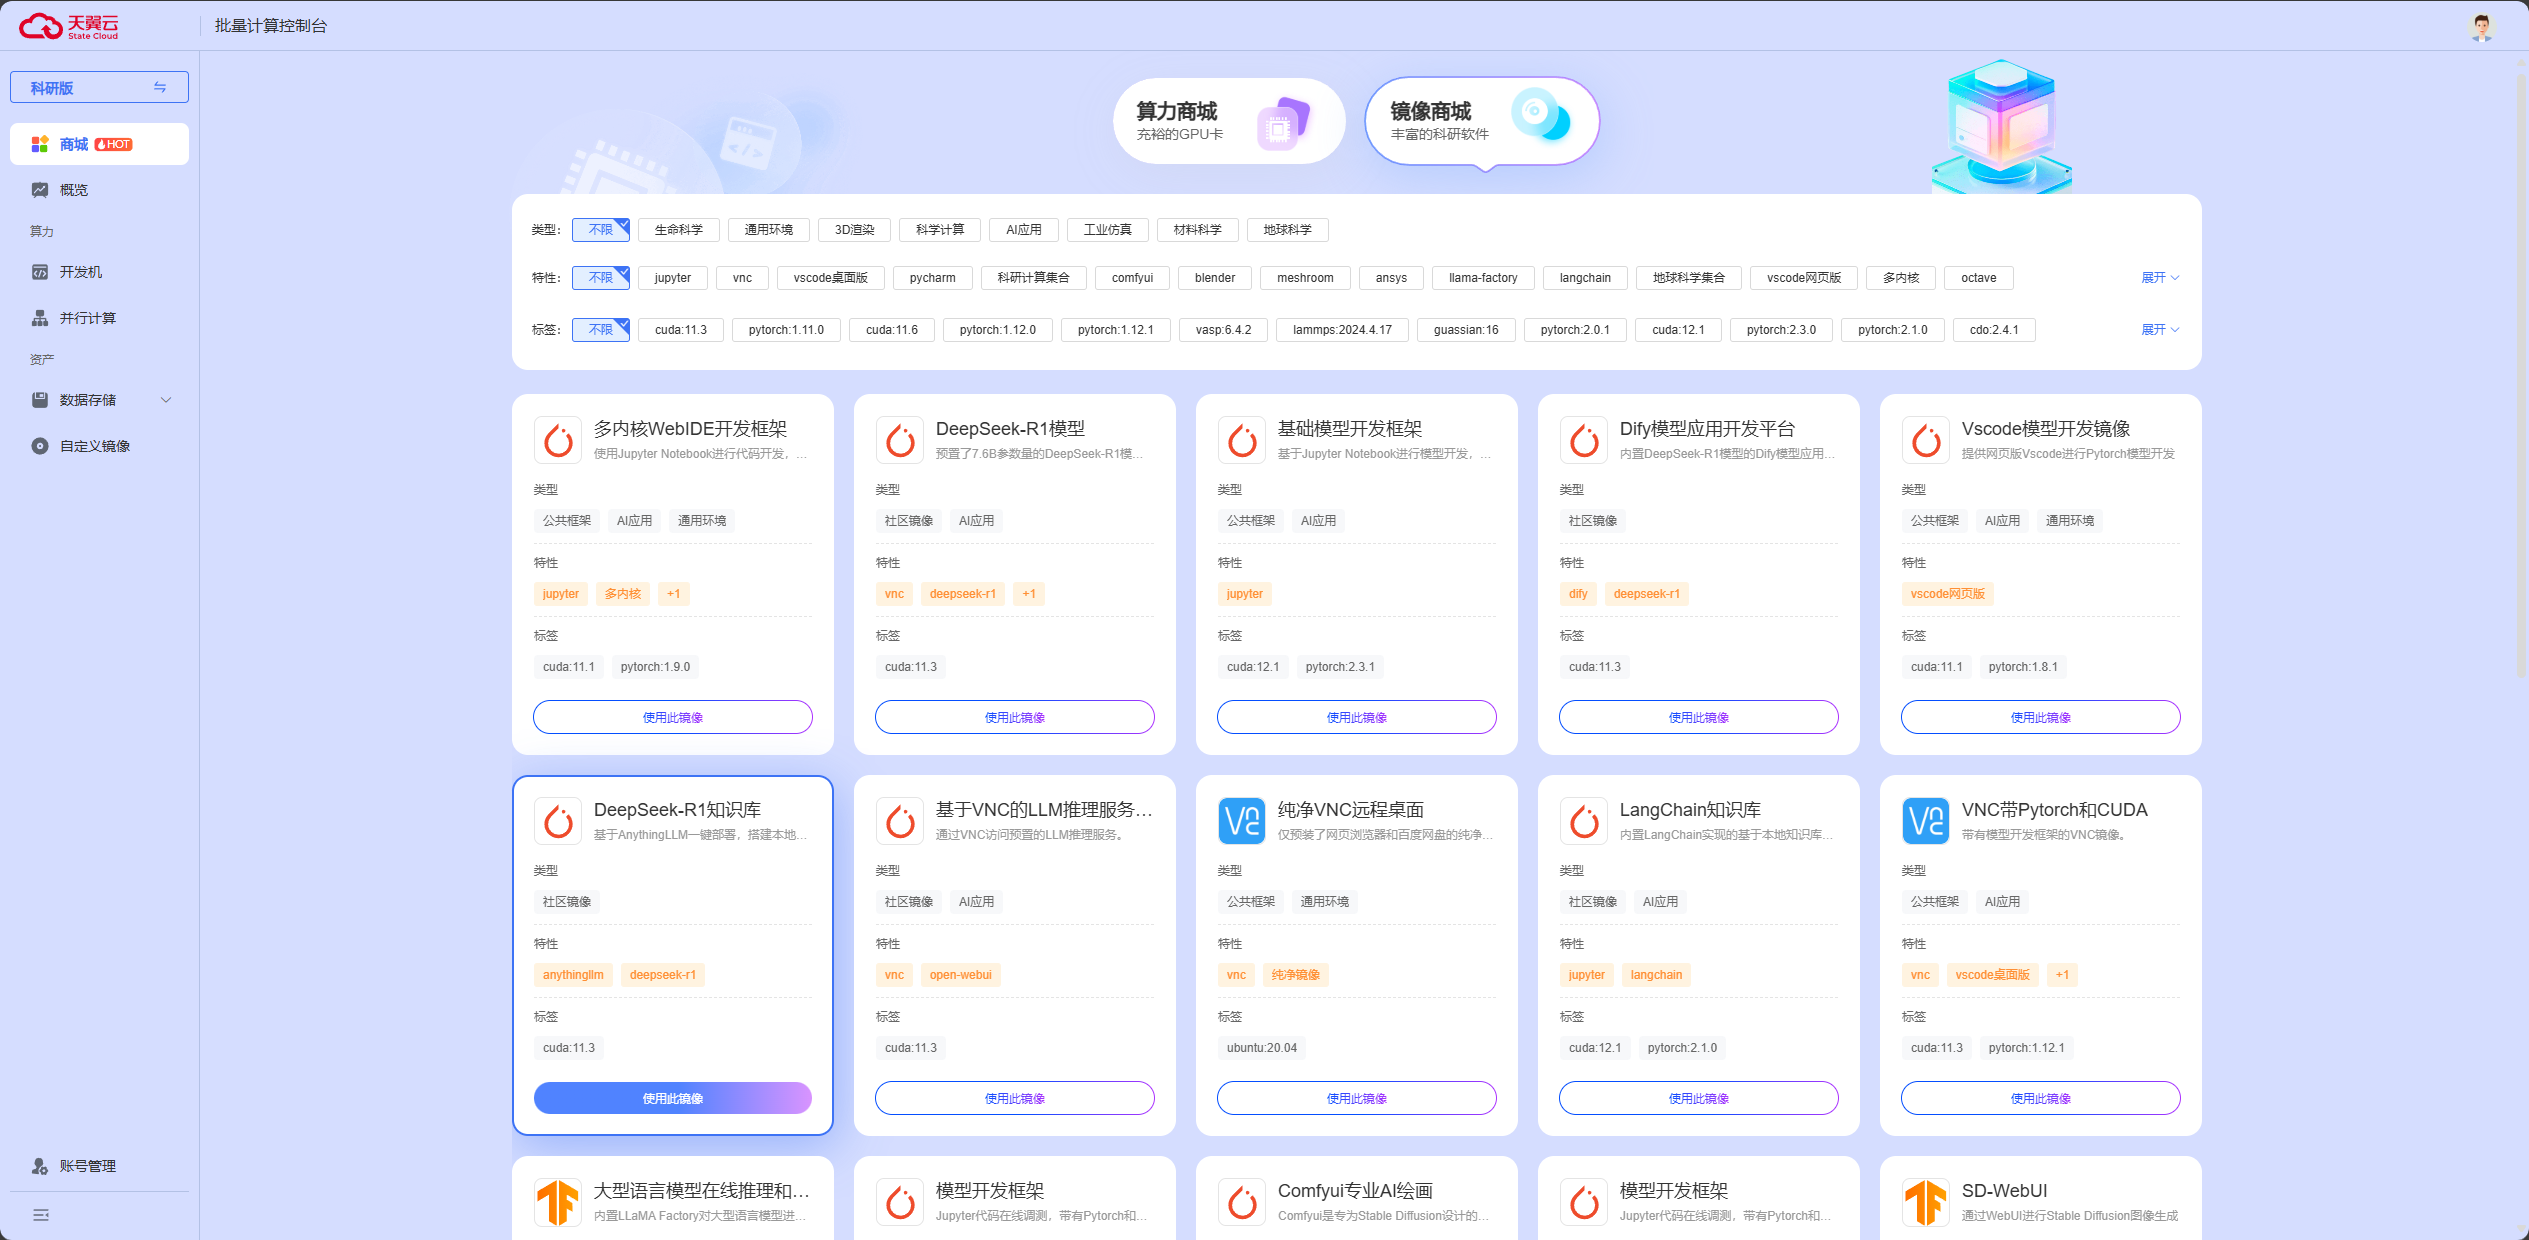Toggle the AI应用 type filter
Viewport: 2529px width, 1240px height.
click(1024, 230)
